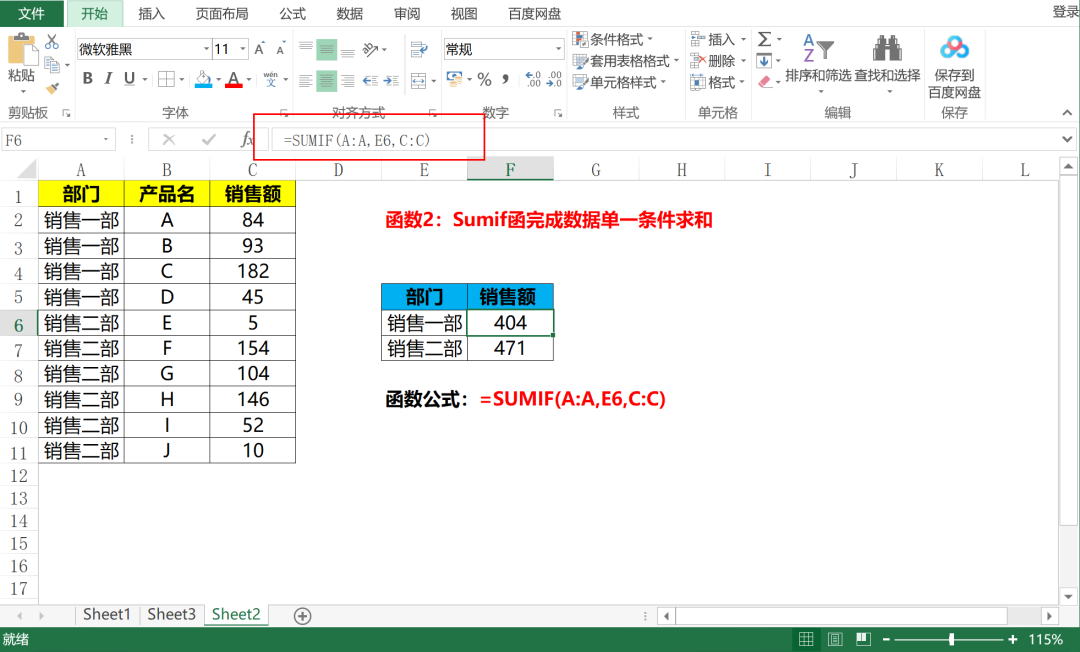The image size is (1080, 652).
Task: Toggle Underline formatting
Action: (129, 78)
